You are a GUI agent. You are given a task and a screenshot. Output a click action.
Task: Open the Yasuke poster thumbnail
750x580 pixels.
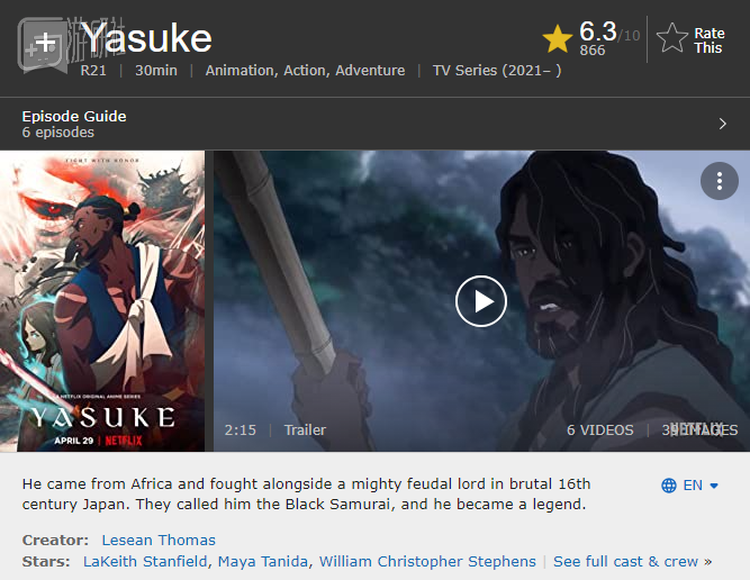pos(102,301)
